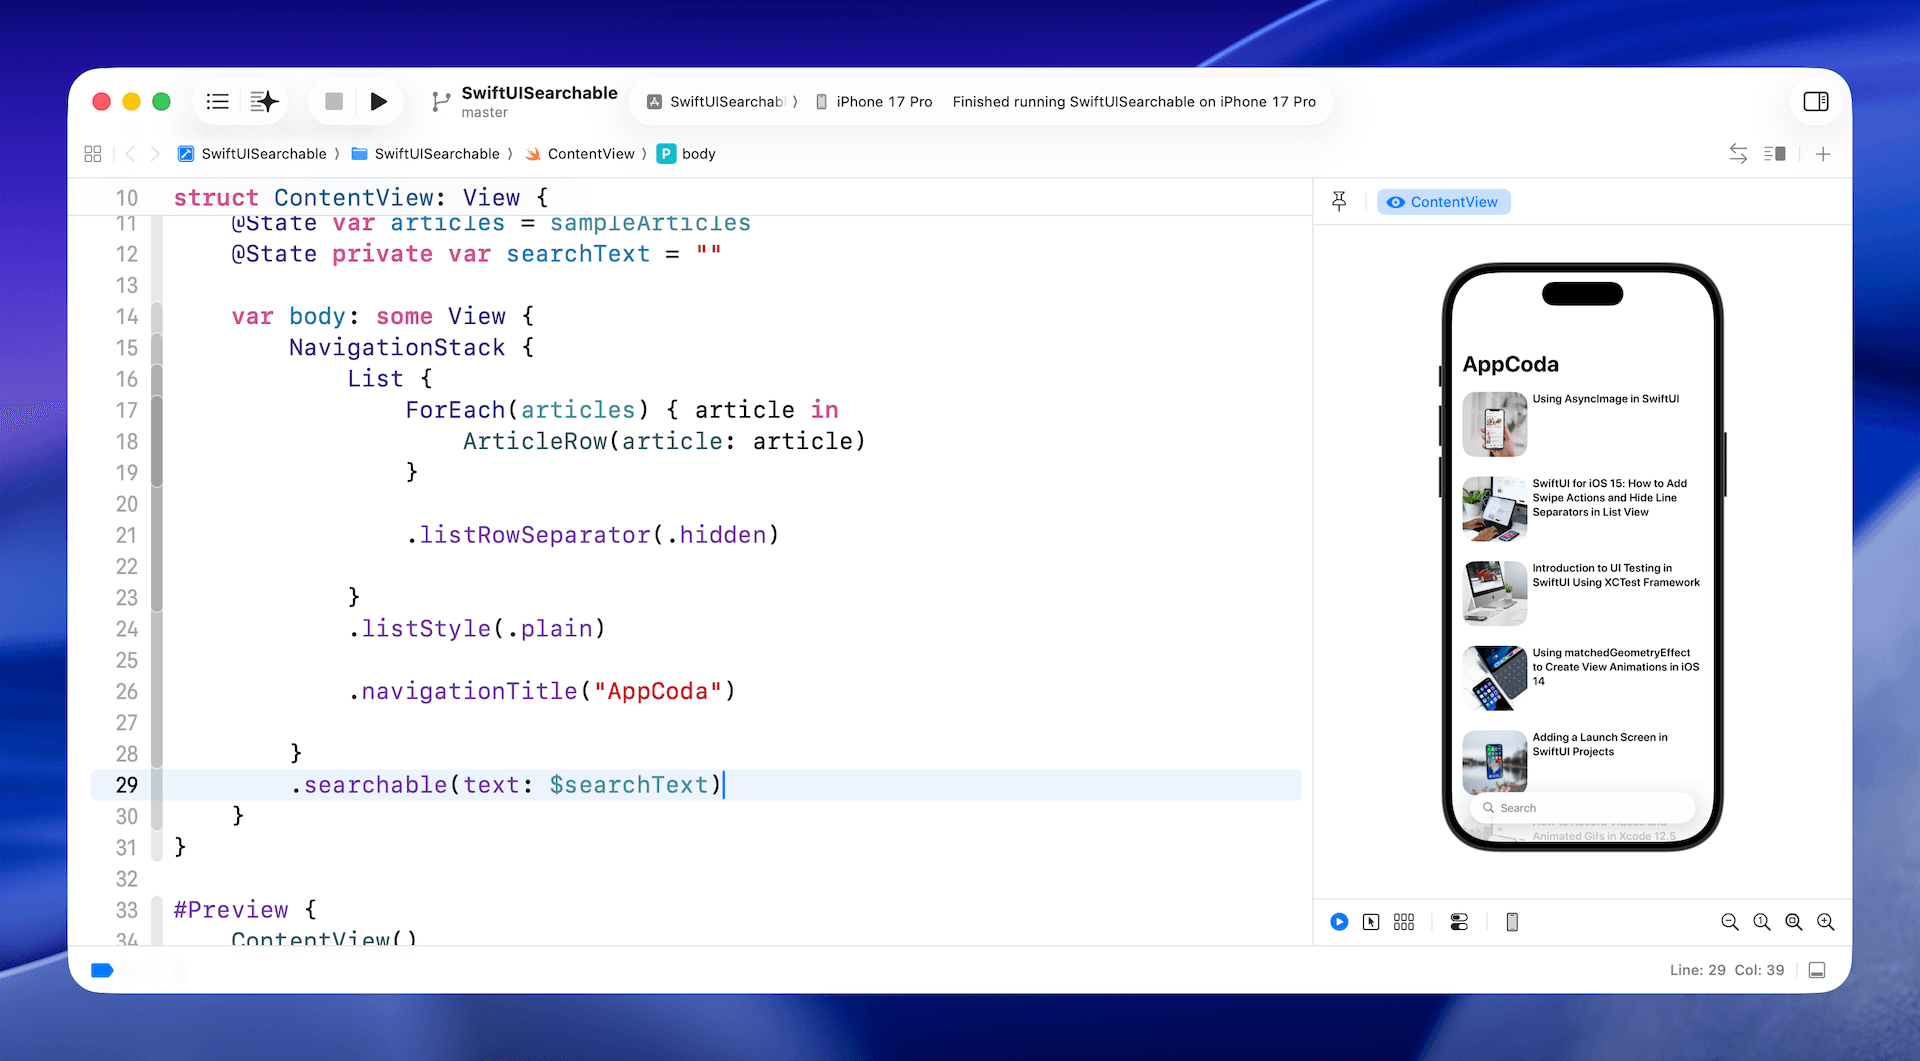The width and height of the screenshot is (1920, 1061).
Task: Open the master branch source control menu
Action: (x=485, y=113)
